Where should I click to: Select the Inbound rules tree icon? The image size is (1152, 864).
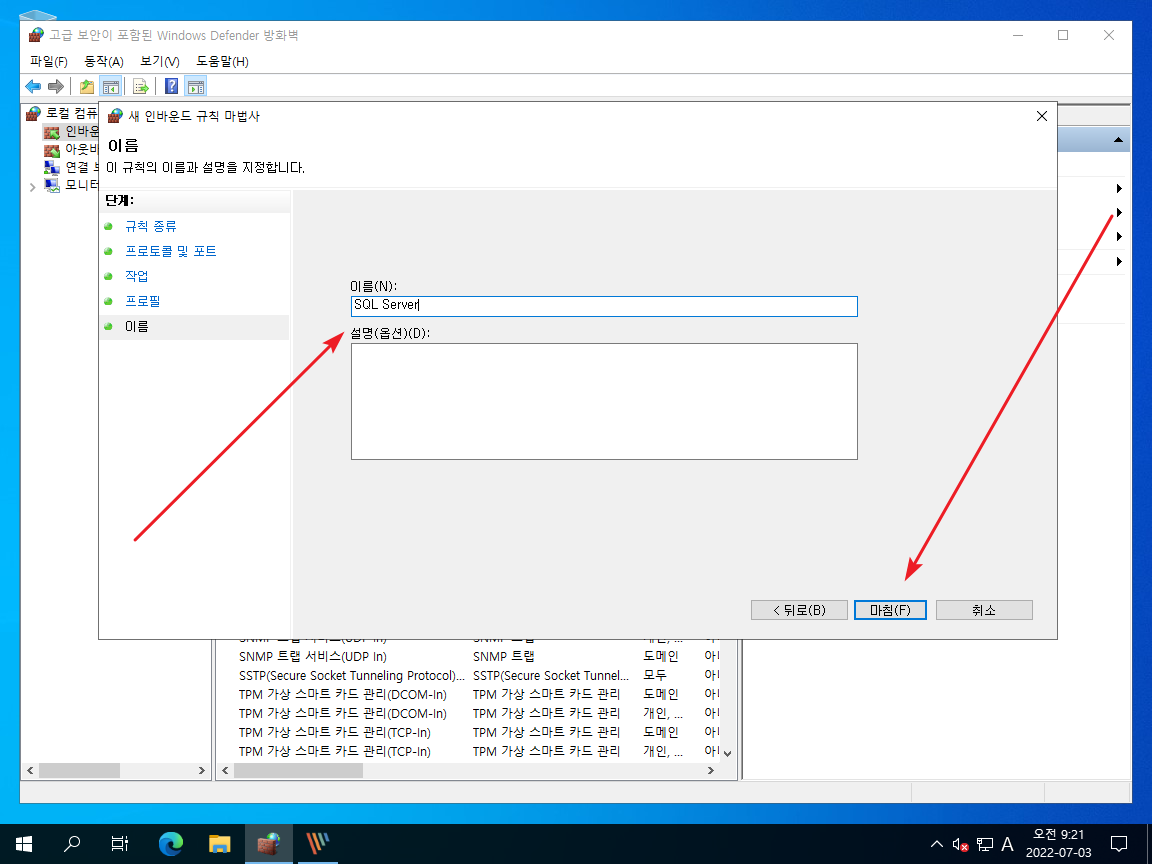pos(51,132)
